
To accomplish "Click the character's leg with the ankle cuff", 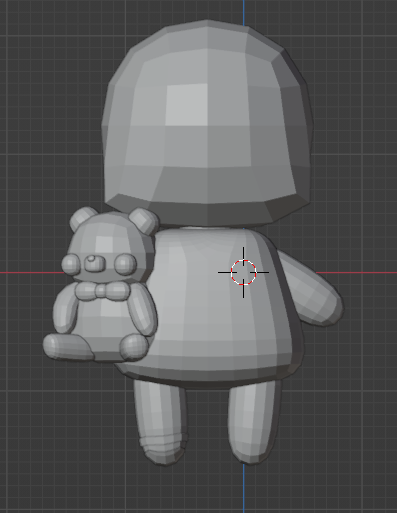I will click(161, 422).
